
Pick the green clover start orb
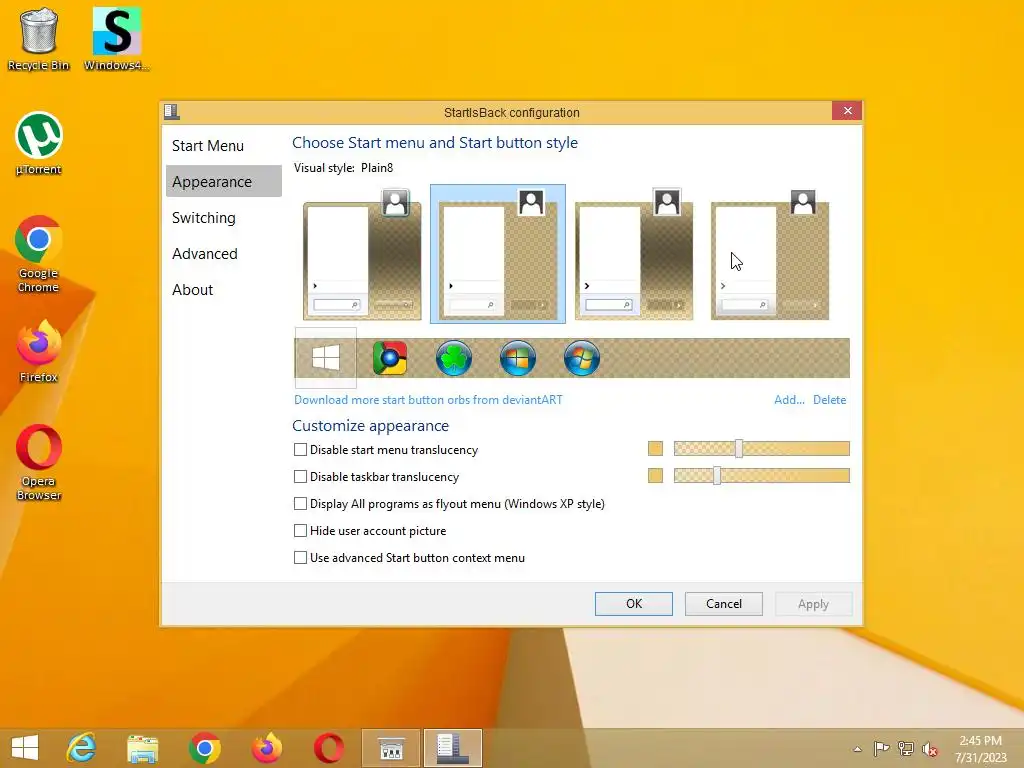tap(454, 358)
